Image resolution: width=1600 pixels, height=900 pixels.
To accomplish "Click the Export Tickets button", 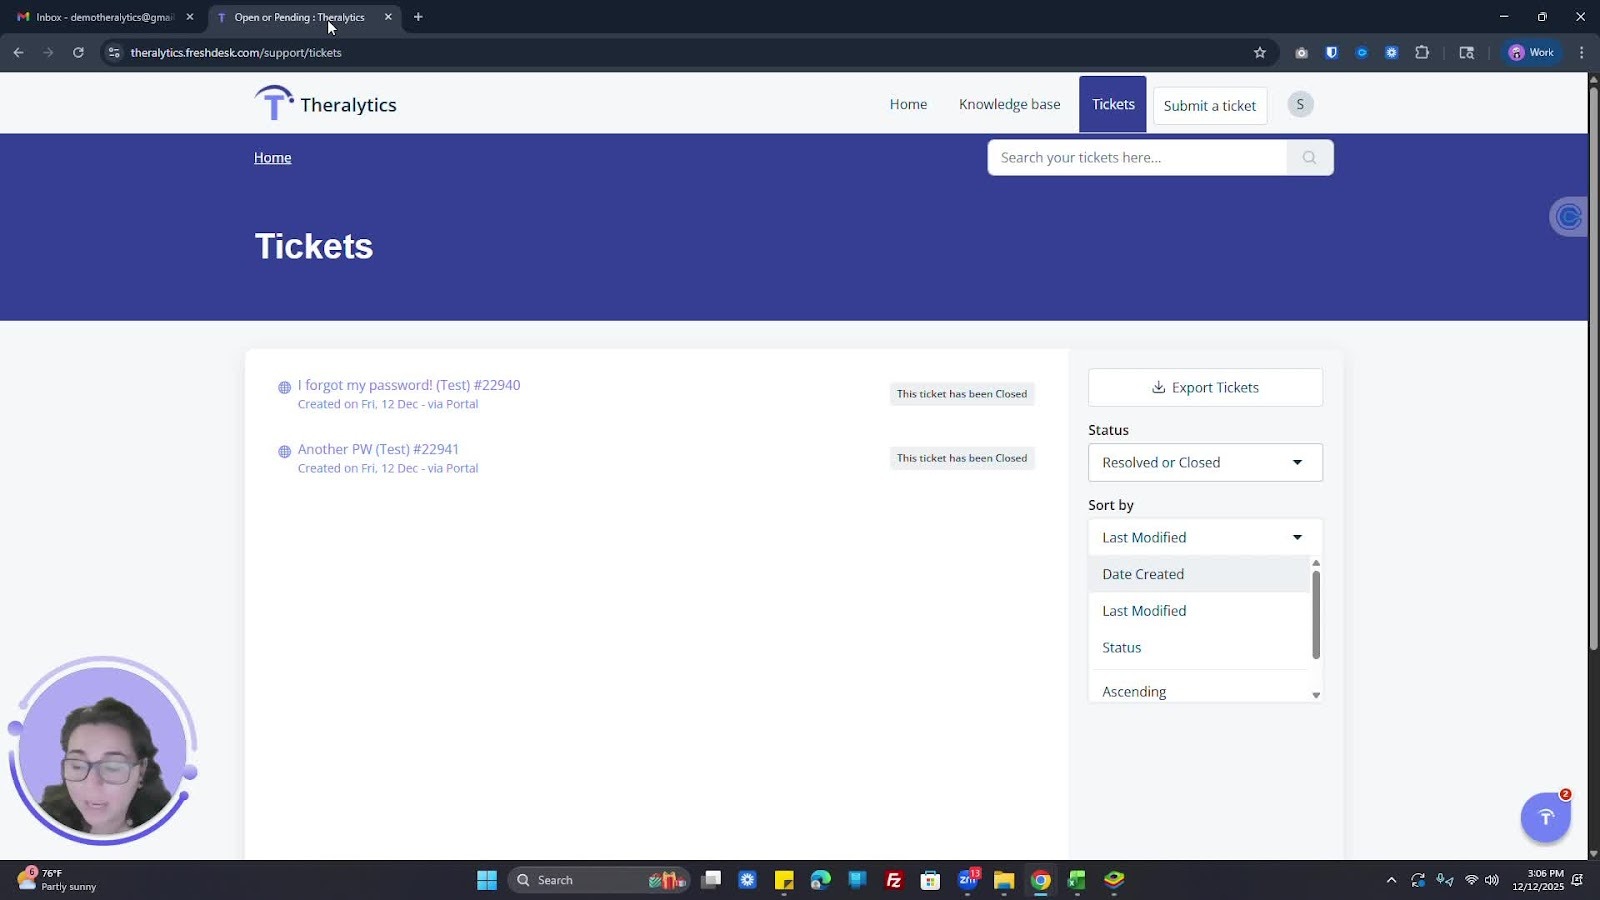I will [1205, 387].
